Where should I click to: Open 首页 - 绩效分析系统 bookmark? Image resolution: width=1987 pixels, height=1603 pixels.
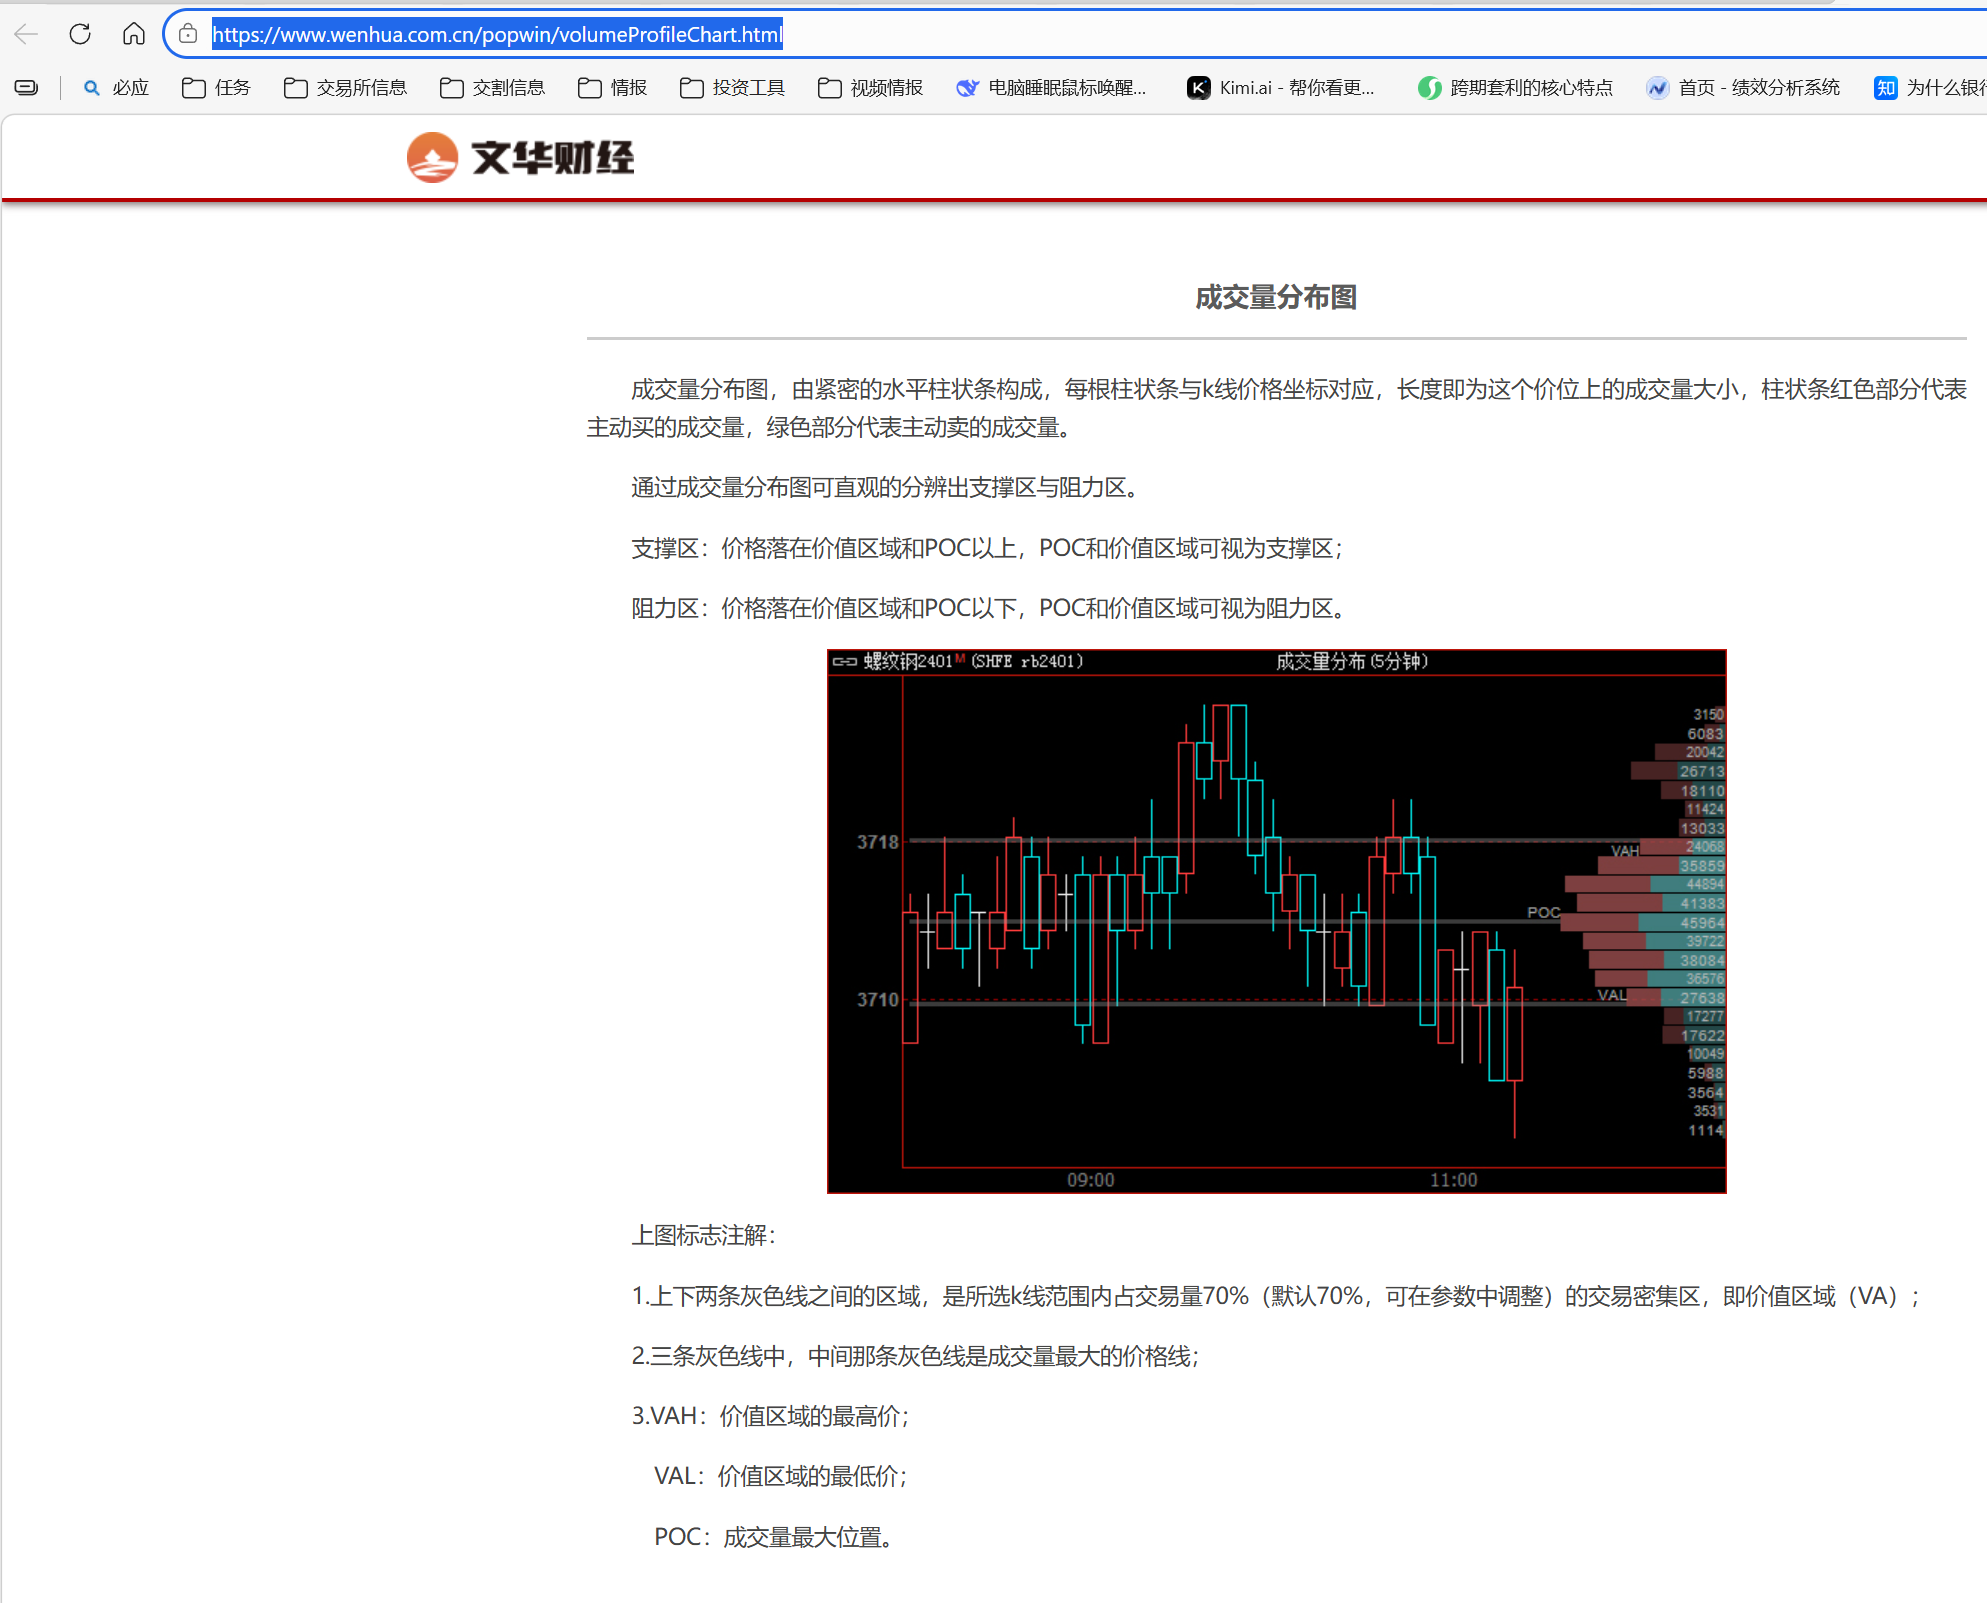[x=1744, y=88]
